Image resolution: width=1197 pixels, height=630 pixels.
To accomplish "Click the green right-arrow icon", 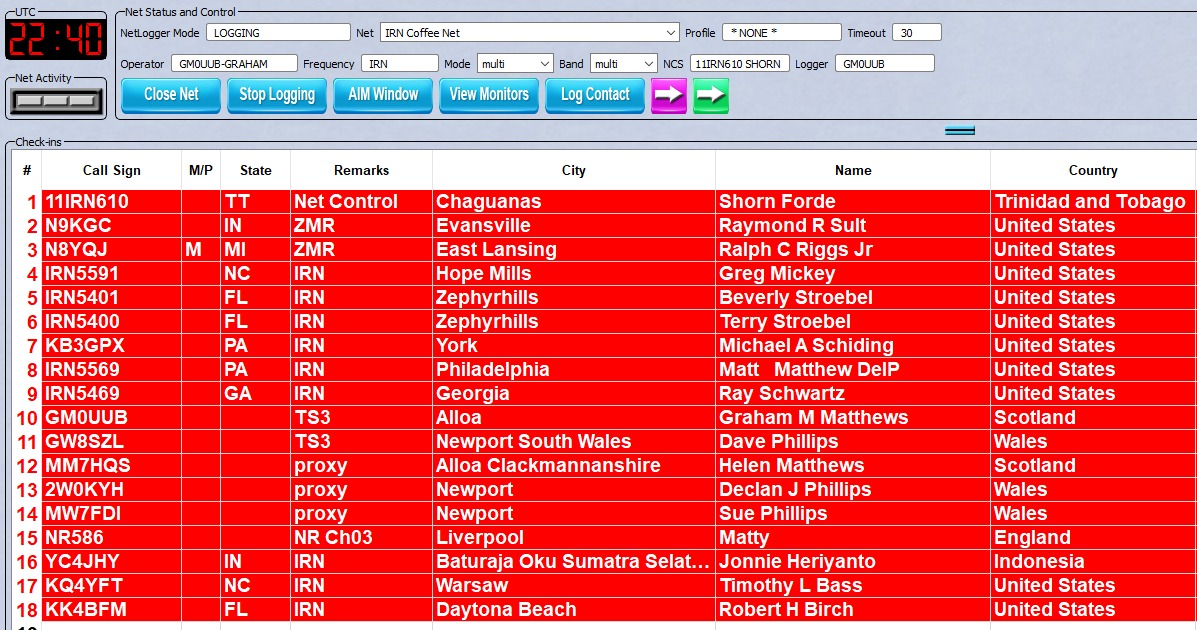I will [x=710, y=95].
